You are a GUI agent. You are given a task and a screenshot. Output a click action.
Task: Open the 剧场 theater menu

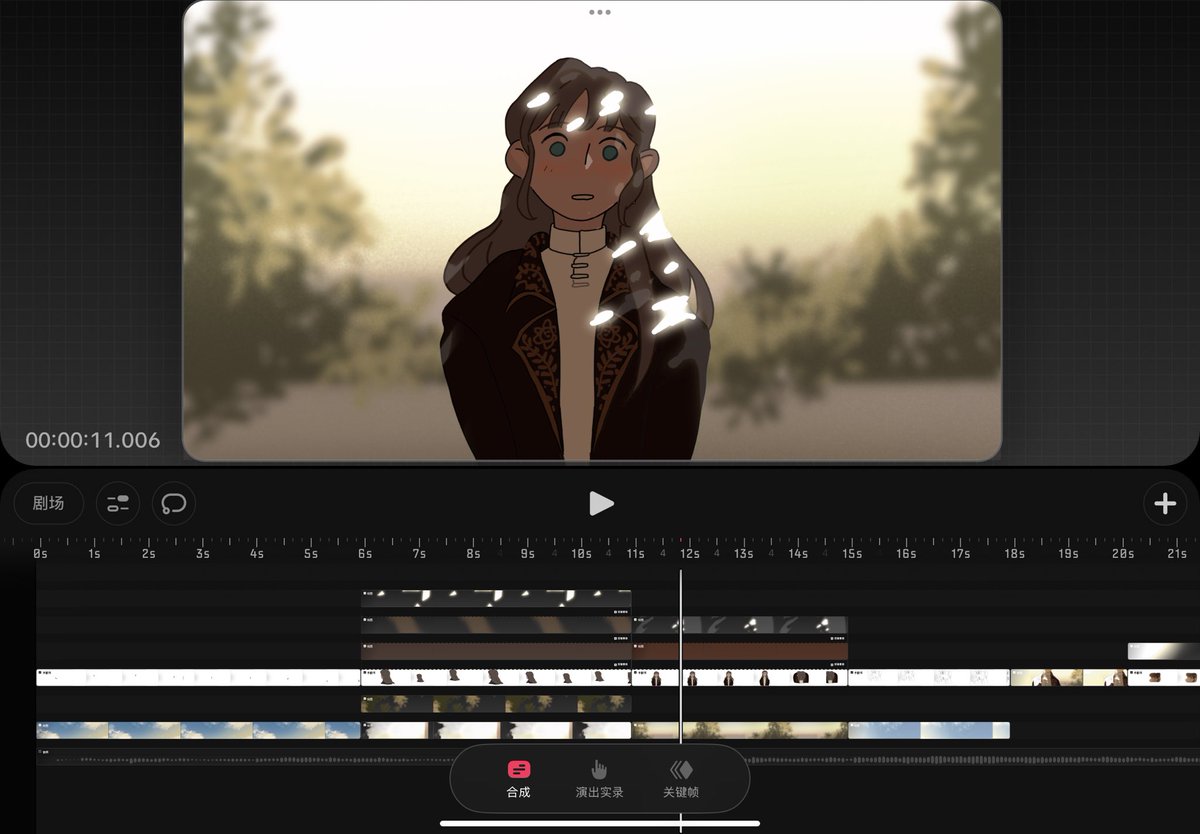coord(48,503)
